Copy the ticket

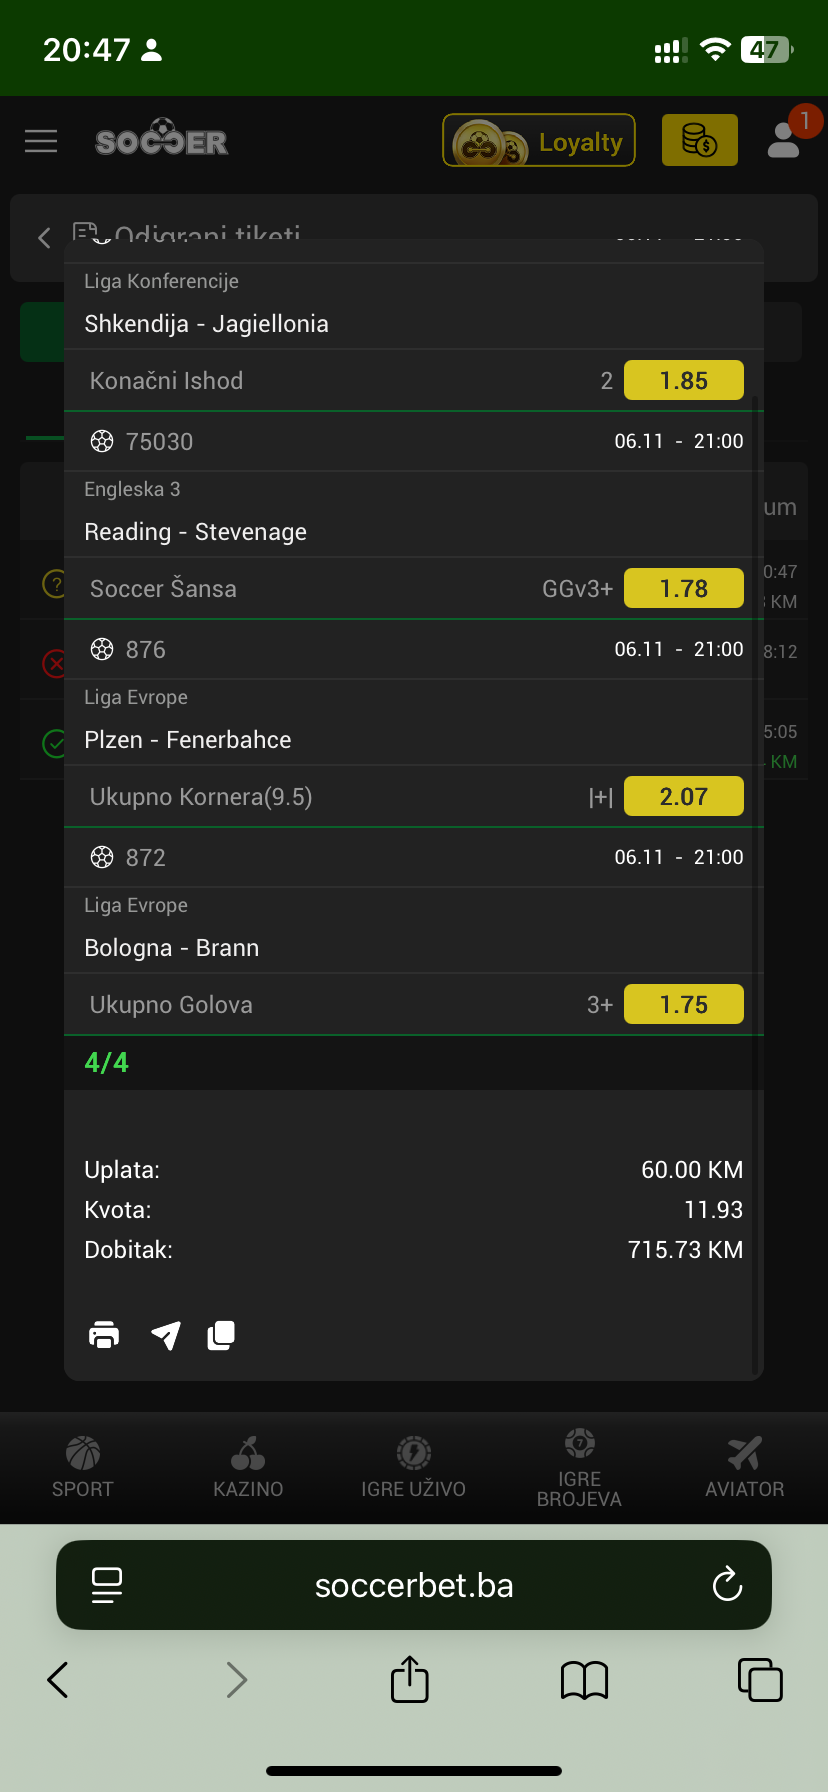pyautogui.click(x=221, y=1335)
